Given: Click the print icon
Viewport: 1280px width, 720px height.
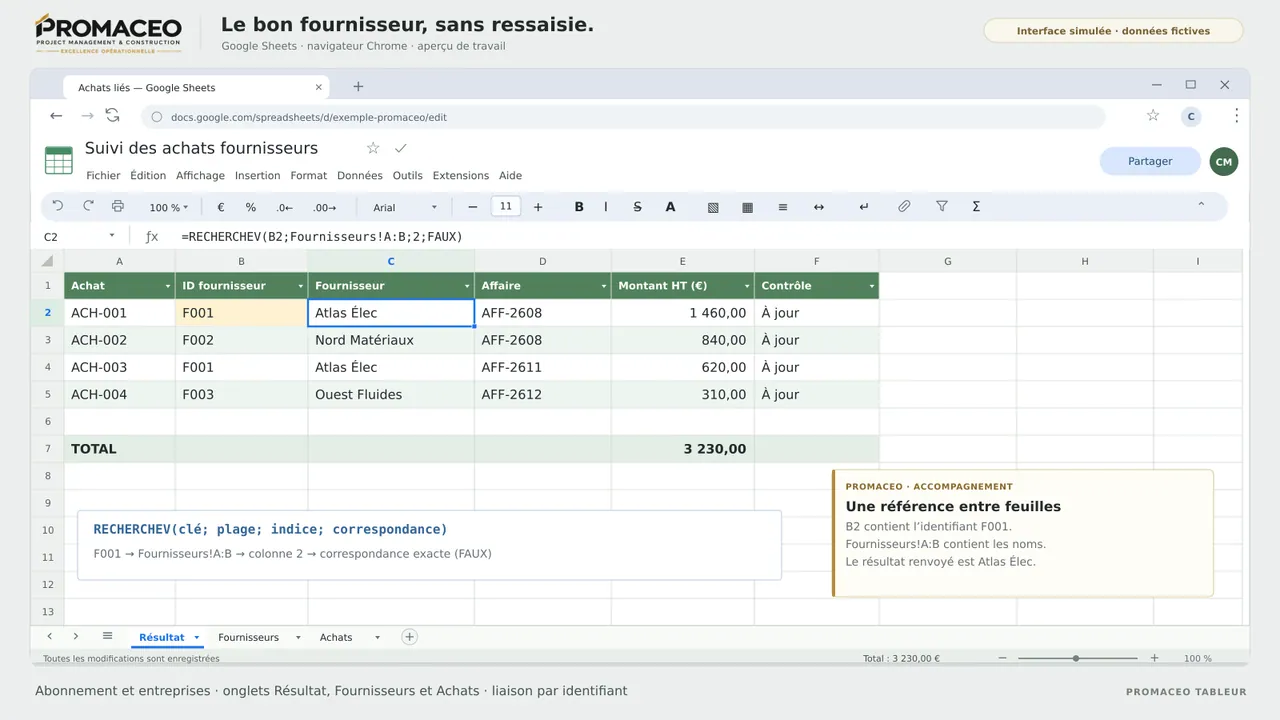Looking at the screenshot, I should [x=118, y=206].
